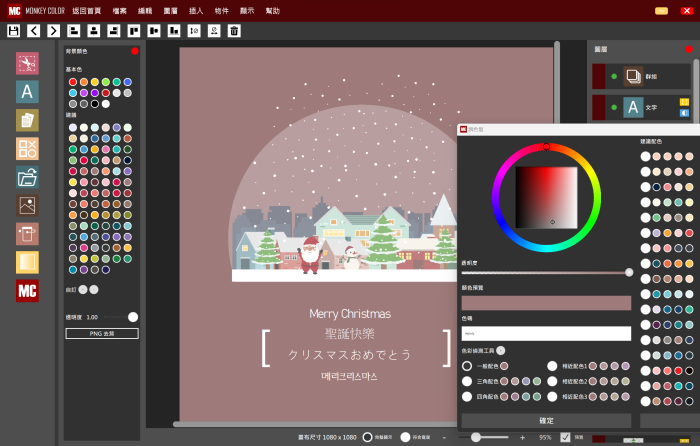Select the text tool 'A' in sidebar
Image resolution: width=700 pixels, height=446 pixels.
point(27,92)
